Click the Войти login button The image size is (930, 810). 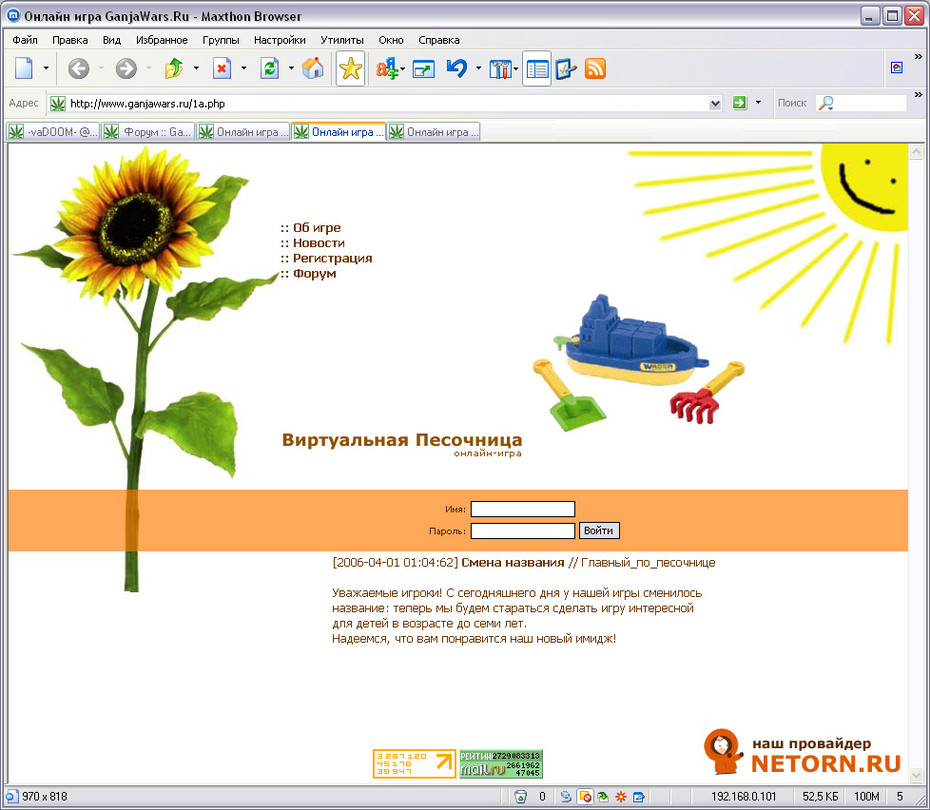point(599,531)
